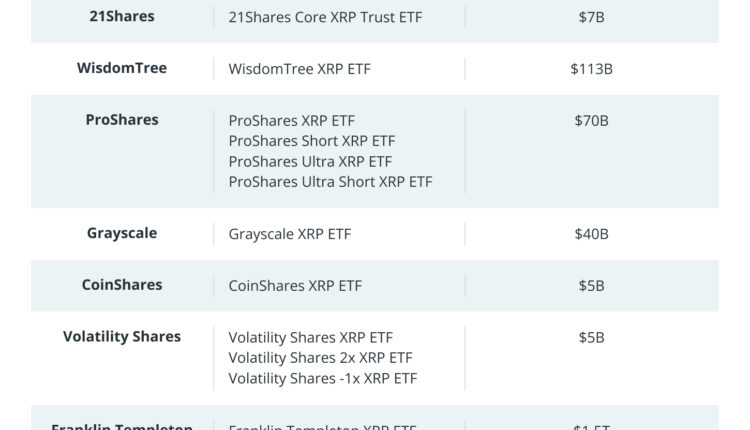Click the $113B value

click(591, 69)
